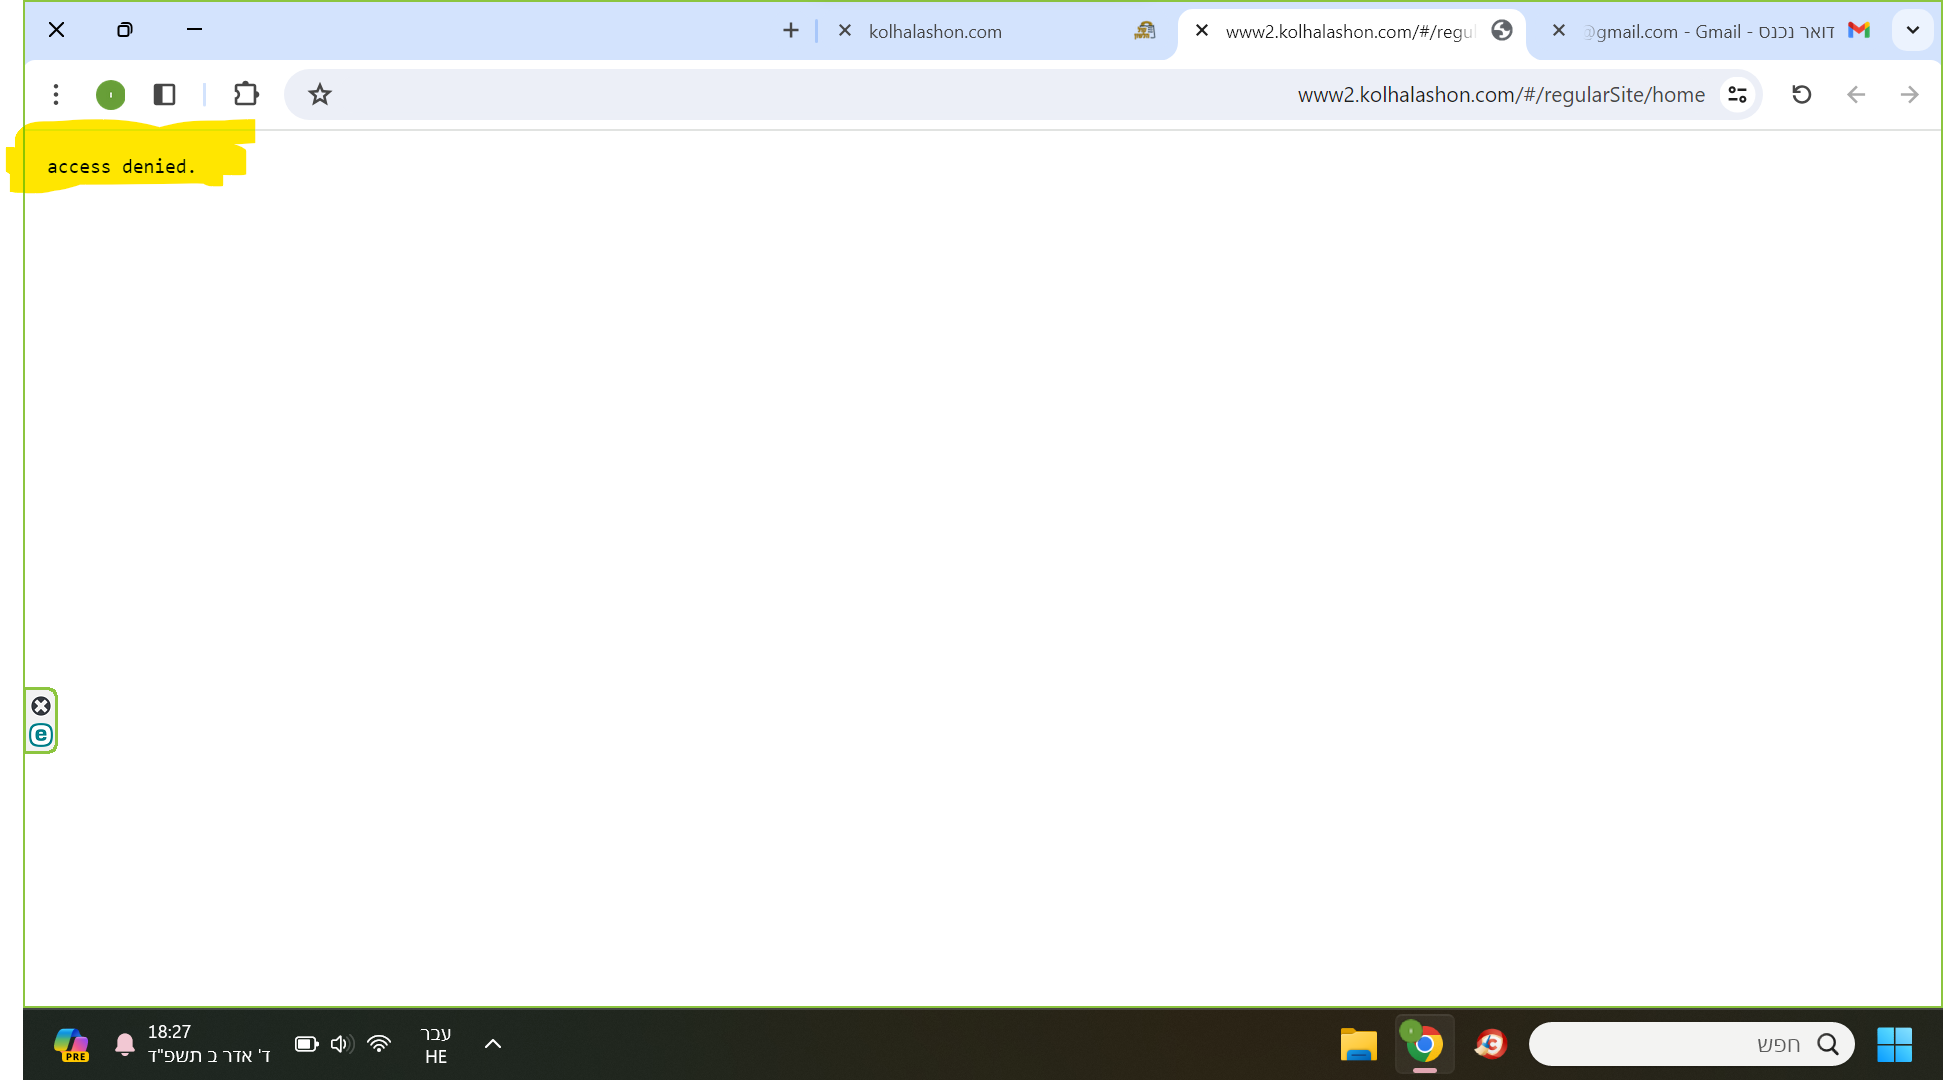Open the Chrome extensions puzzle icon
The height and width of the screenshot is (1080, 1943).
click(246, 94)
